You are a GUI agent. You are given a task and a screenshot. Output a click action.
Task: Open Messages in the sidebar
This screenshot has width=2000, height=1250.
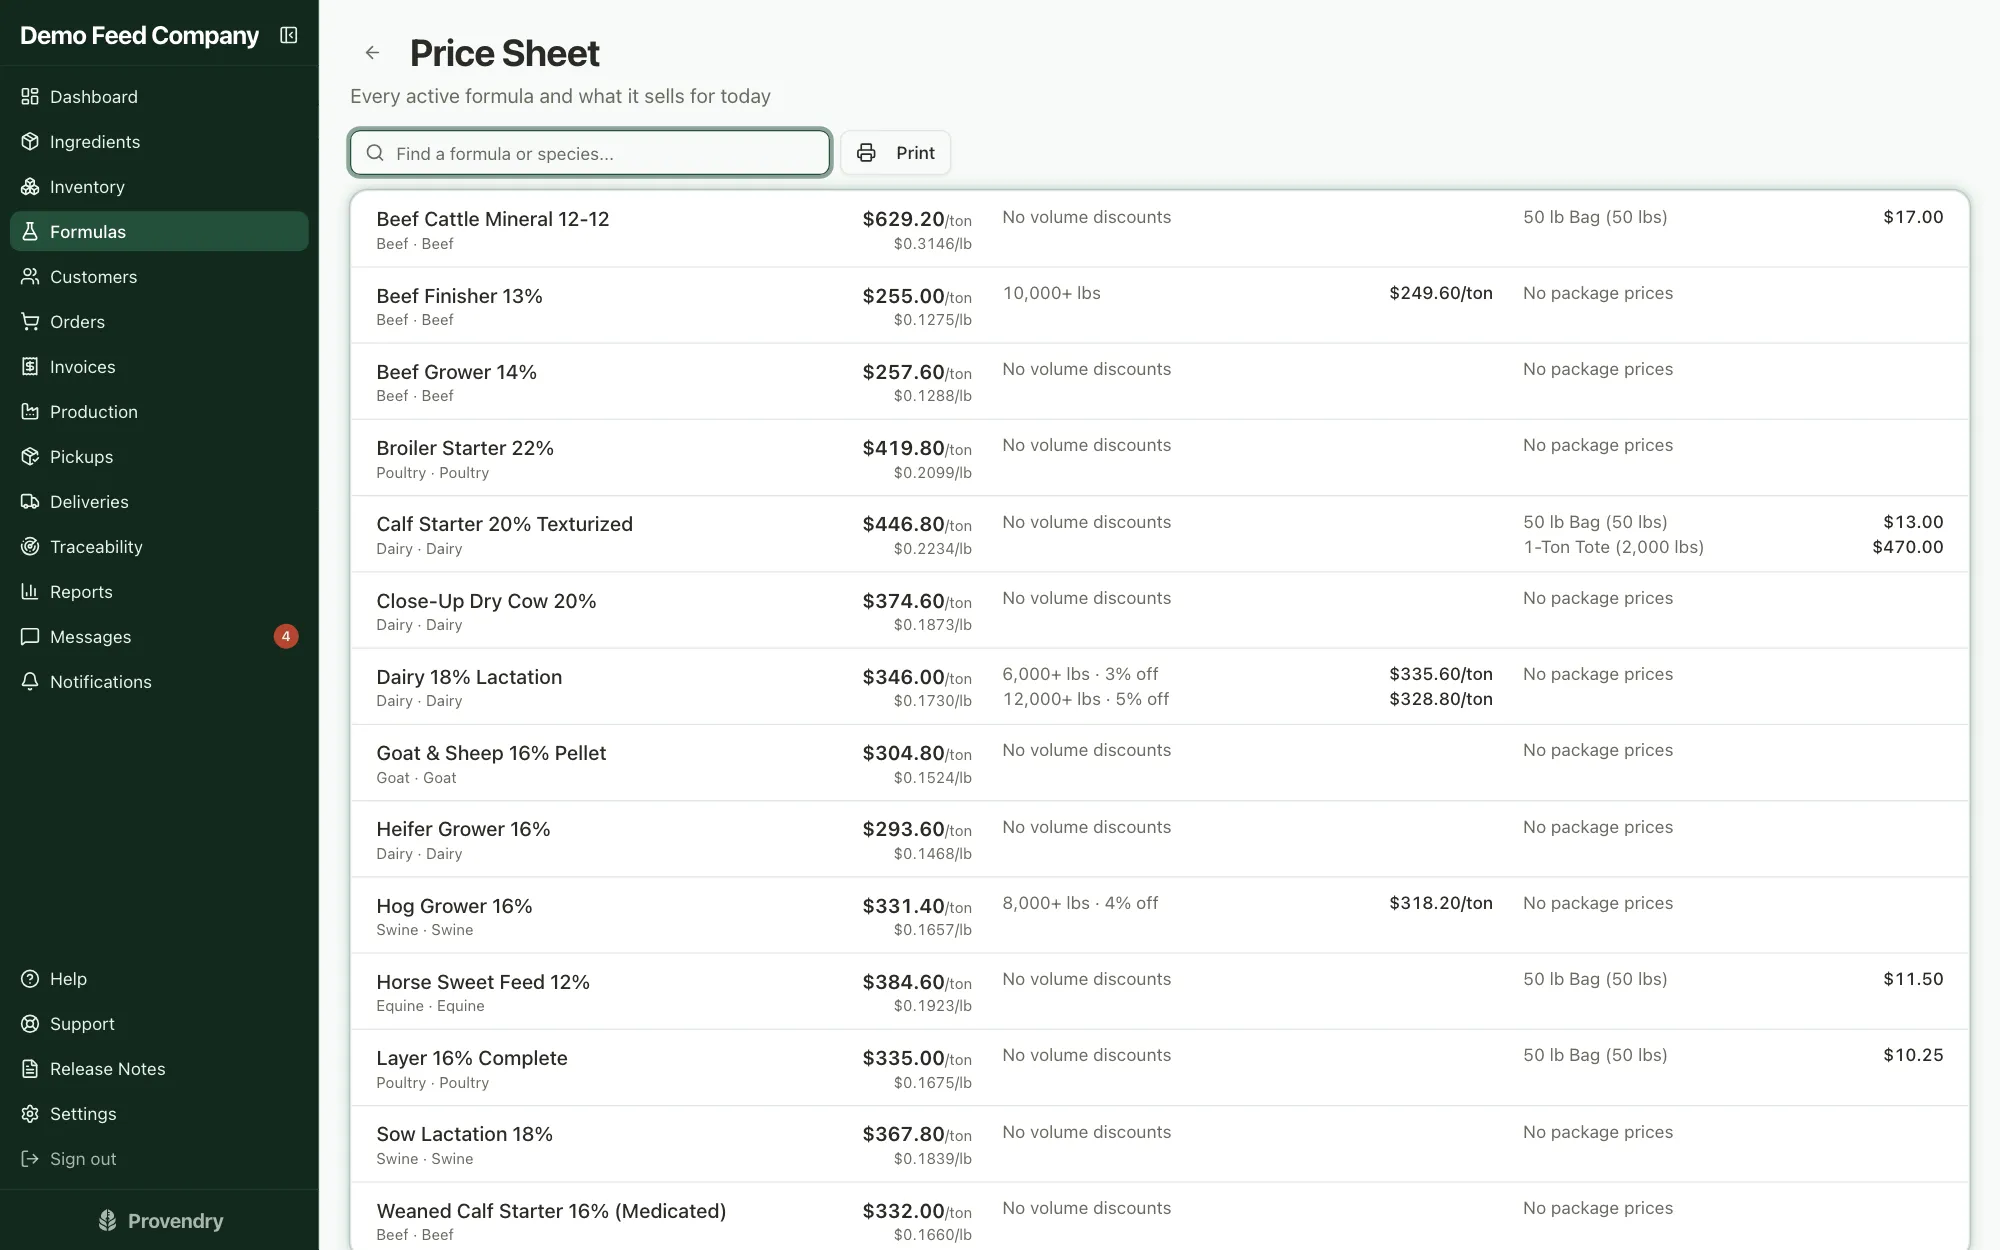(x=159, y=636)
